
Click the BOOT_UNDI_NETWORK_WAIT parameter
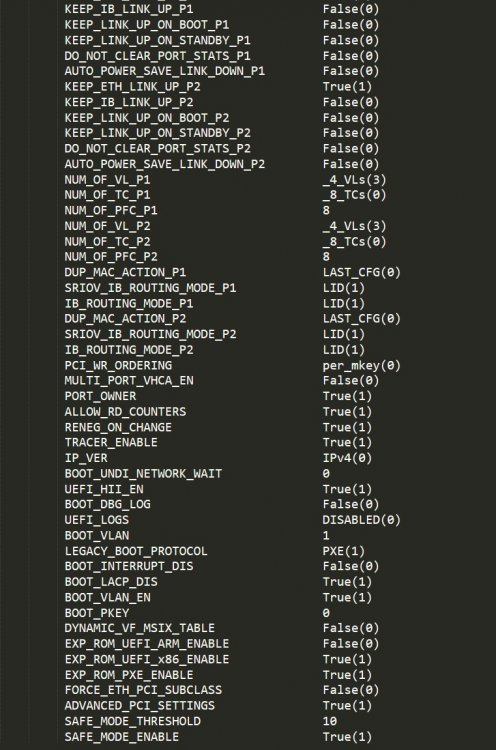pos(143,474)
